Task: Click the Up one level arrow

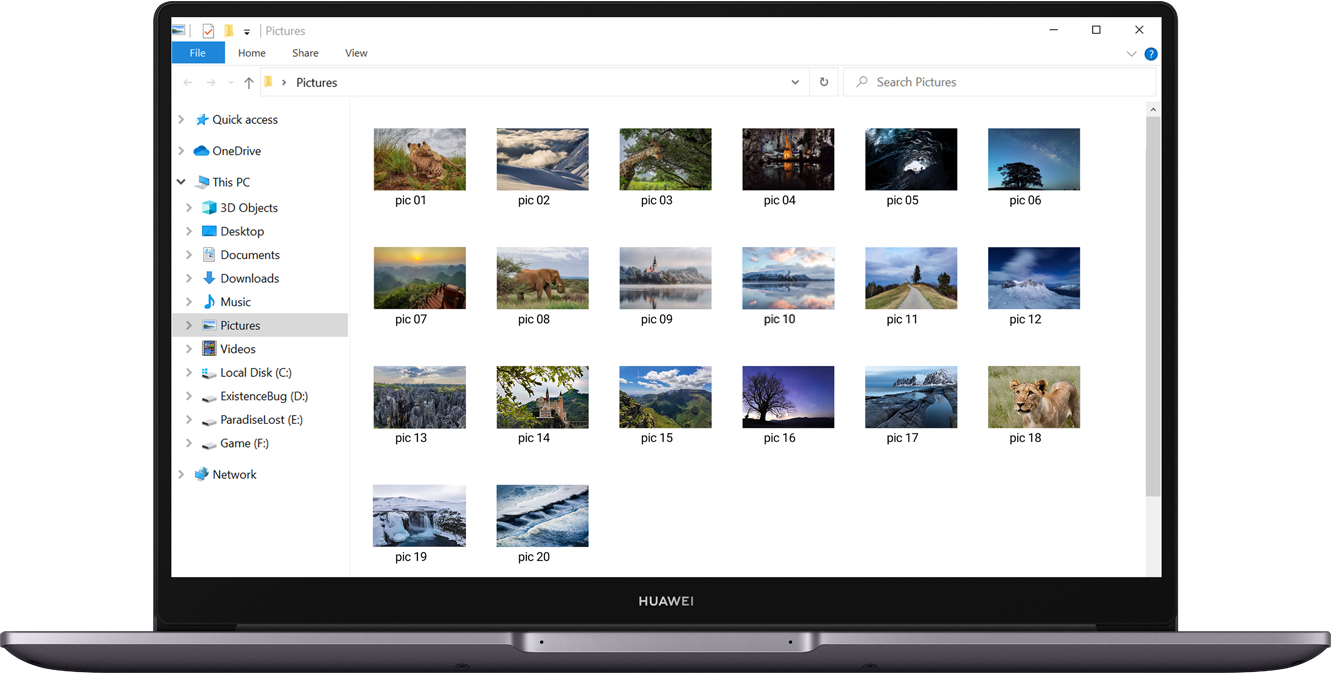Action: coord(248,82)
